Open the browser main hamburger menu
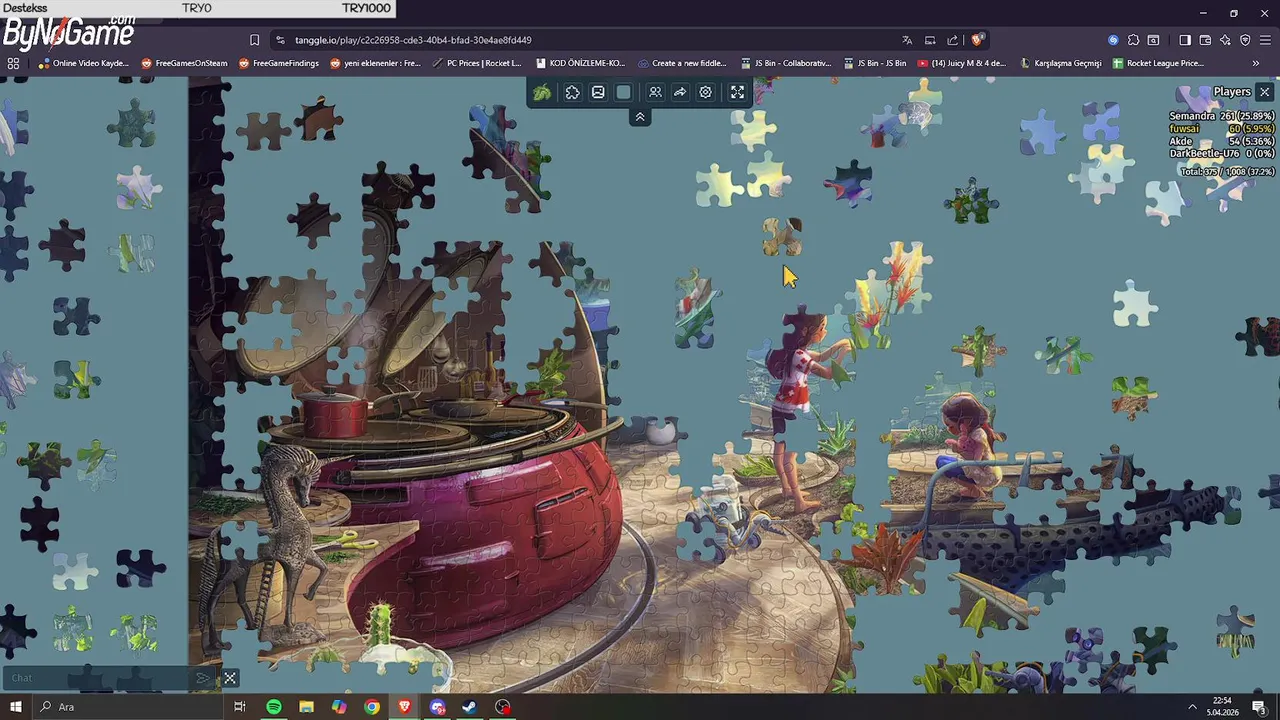The image size is (1280, 720). [1265, 40]
